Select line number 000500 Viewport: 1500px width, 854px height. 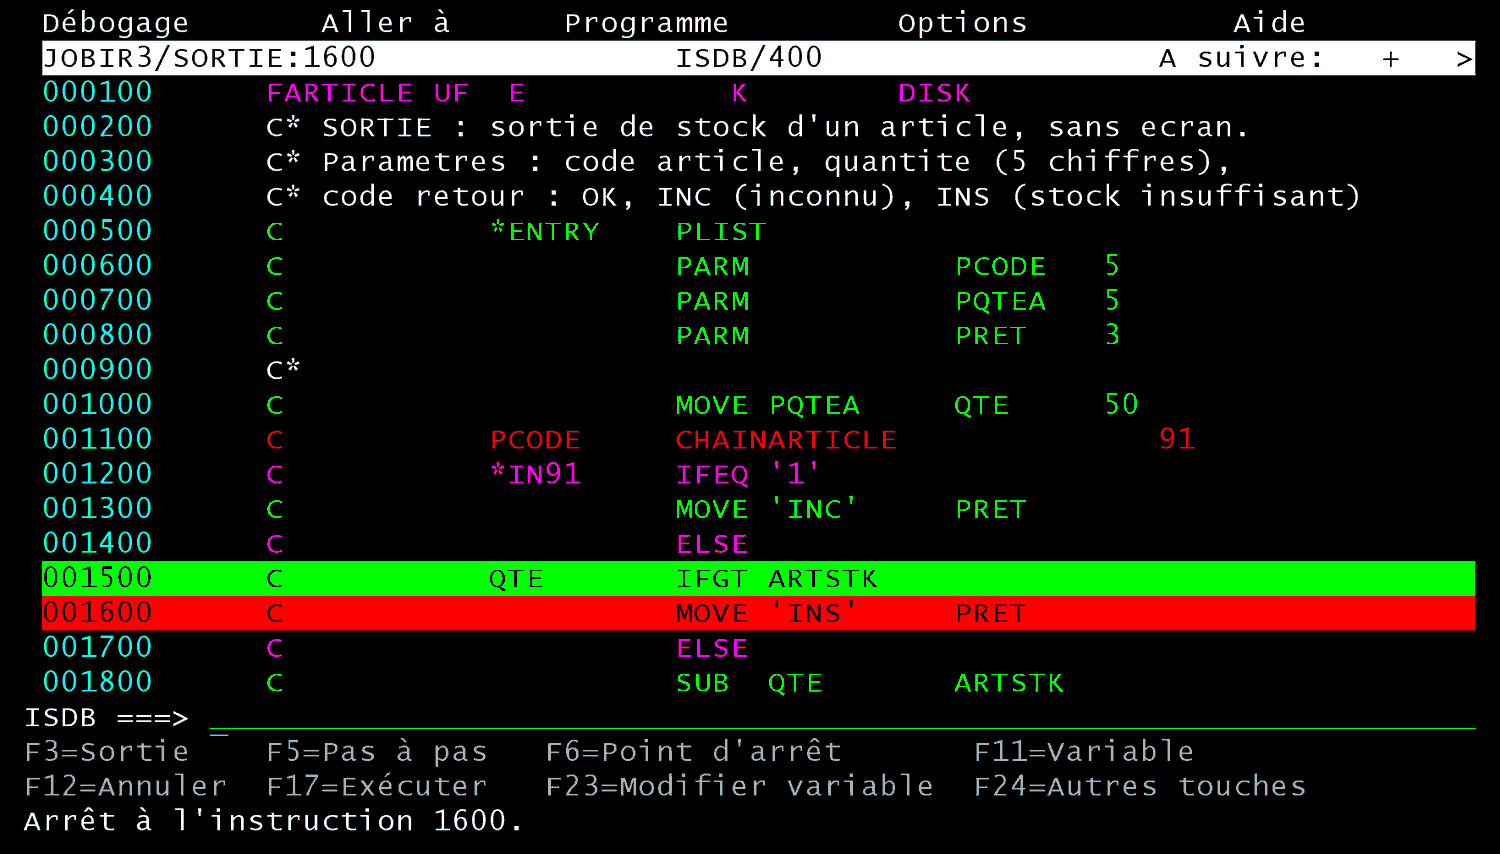(97, 231)
